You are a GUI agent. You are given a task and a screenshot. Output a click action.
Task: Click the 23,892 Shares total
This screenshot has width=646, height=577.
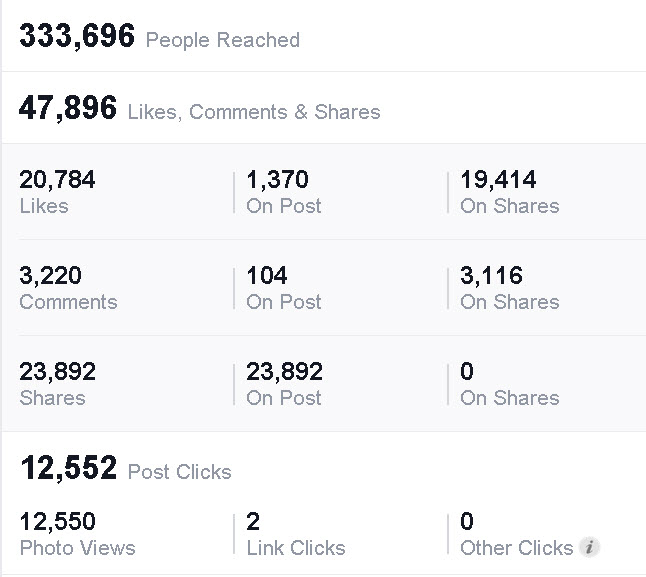pos(58,384)
